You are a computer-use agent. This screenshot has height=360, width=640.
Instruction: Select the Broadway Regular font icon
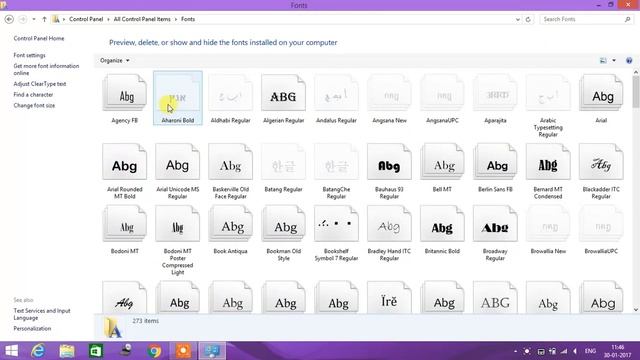point(495,224)
